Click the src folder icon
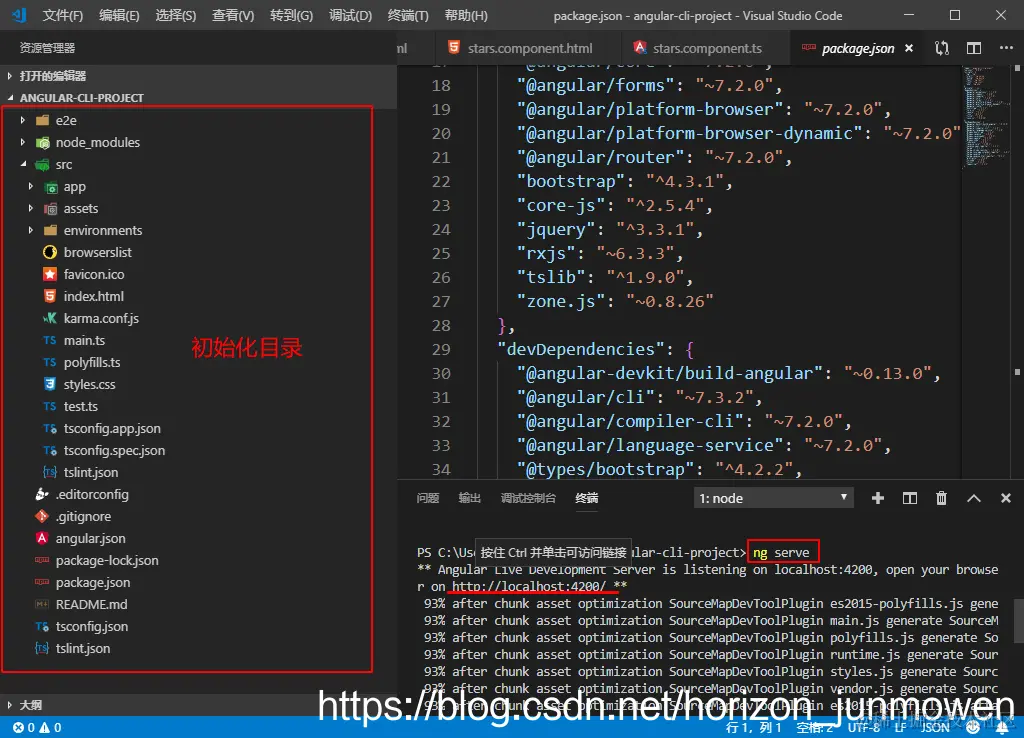 tap(42, 165)
